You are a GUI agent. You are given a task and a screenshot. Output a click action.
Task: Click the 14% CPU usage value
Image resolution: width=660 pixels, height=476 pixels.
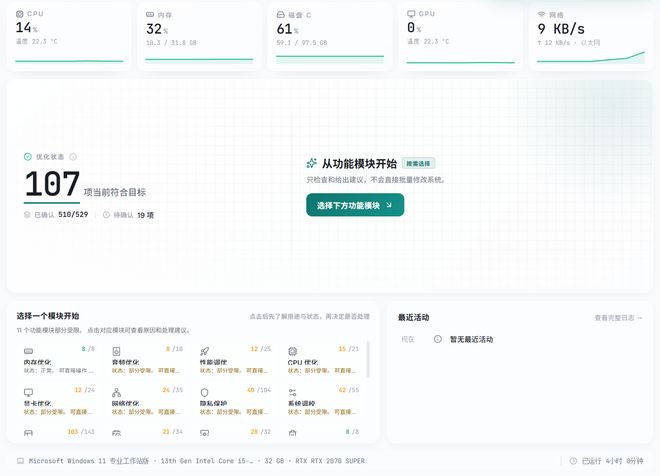(x=26, y=28)
